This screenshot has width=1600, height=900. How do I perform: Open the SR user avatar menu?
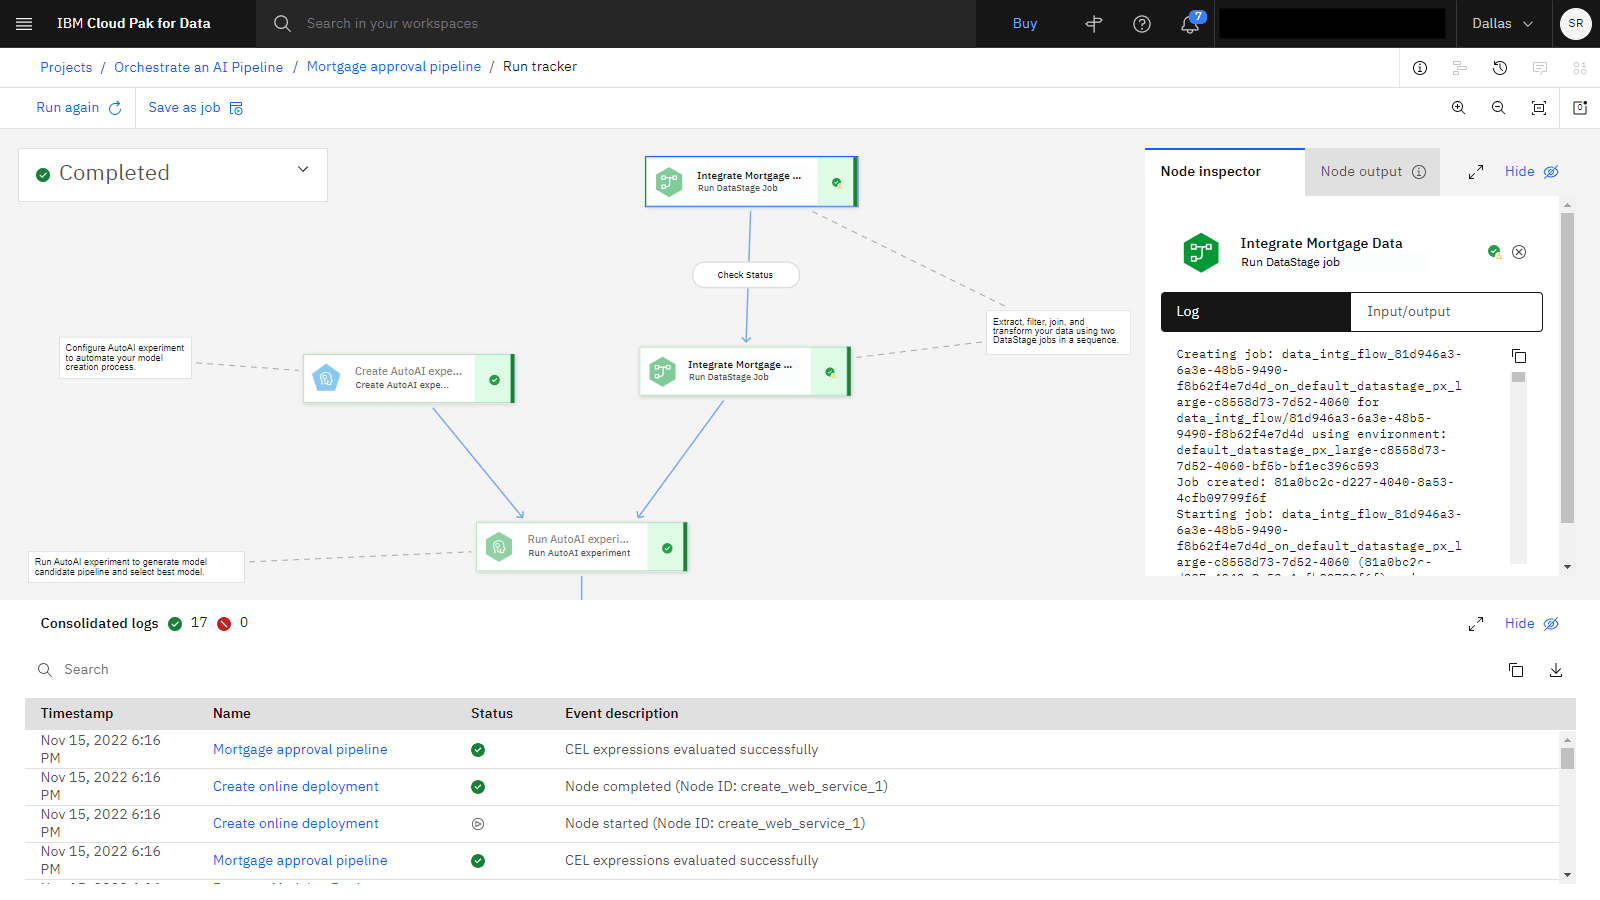click(1576, 23)
